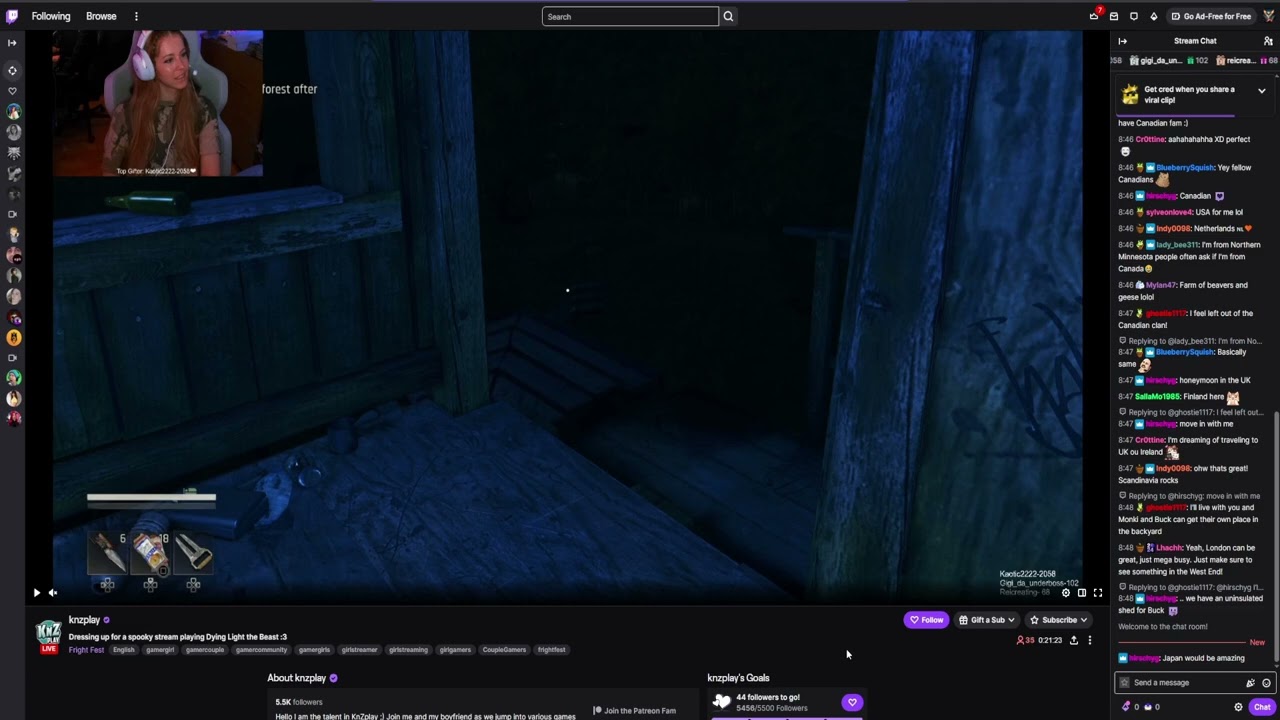Expand the left sidebar with arrow icon
This screenshot has width=1280, height=720.
[12, 42]
